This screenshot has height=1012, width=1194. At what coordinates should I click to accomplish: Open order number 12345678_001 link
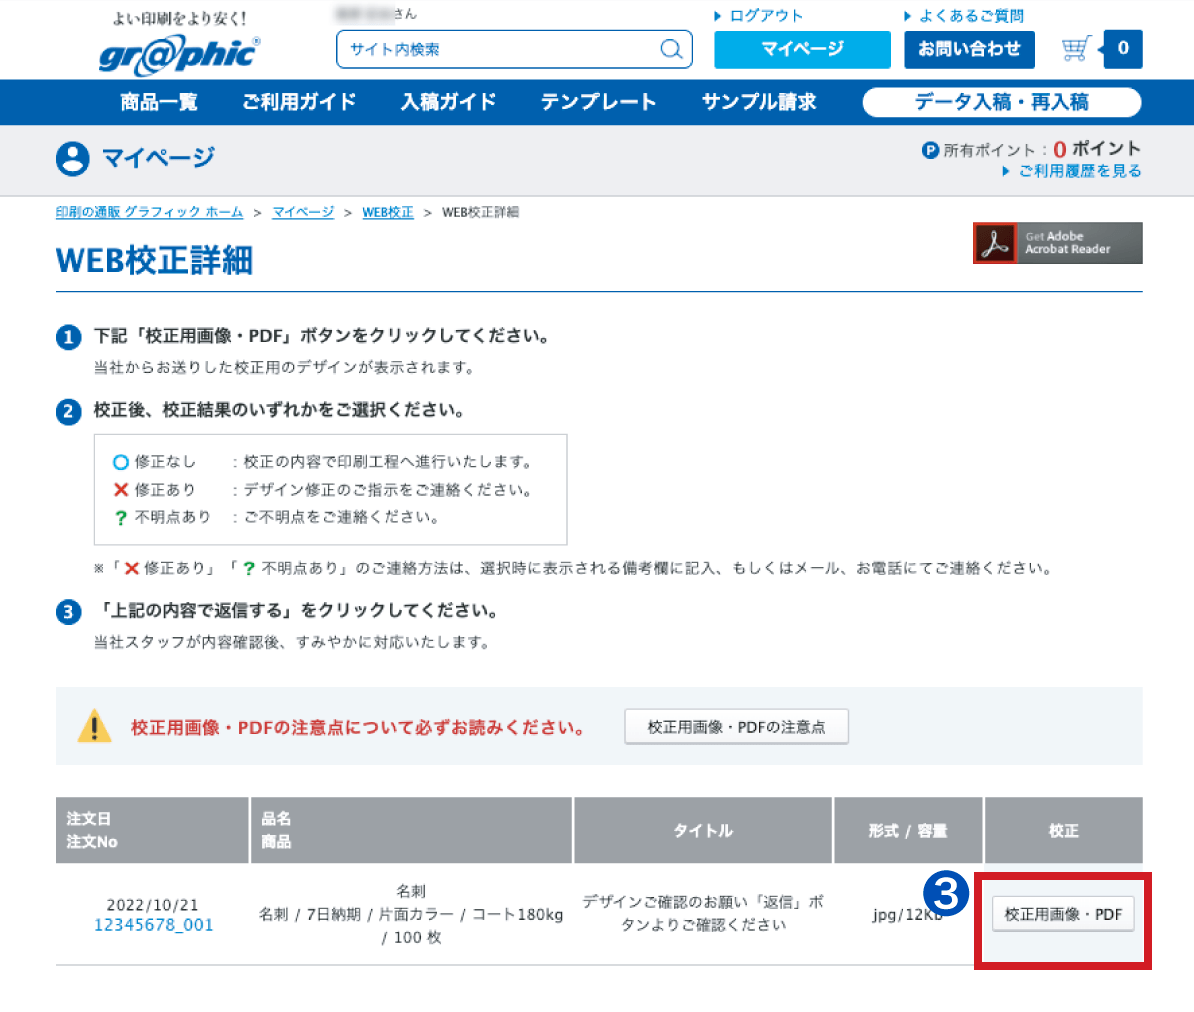click(x=153, y=925)
